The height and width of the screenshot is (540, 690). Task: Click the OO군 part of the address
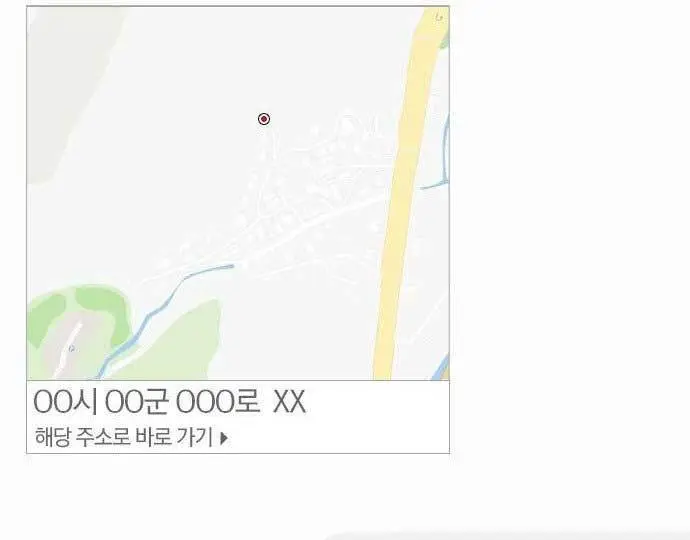[136, 402]
